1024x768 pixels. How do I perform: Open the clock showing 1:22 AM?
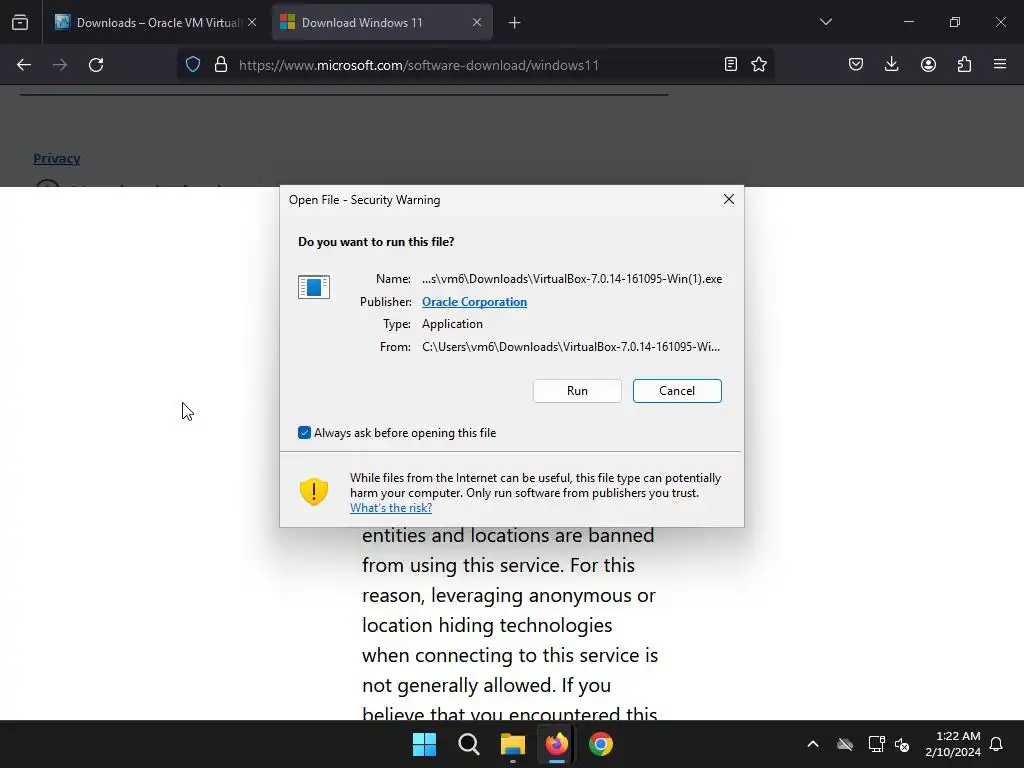[953, 744]
